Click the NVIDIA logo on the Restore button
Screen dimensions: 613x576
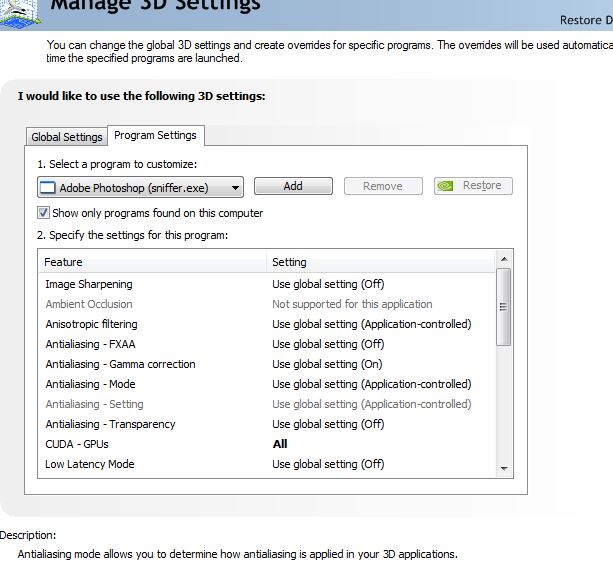click(x=445, y=186)
